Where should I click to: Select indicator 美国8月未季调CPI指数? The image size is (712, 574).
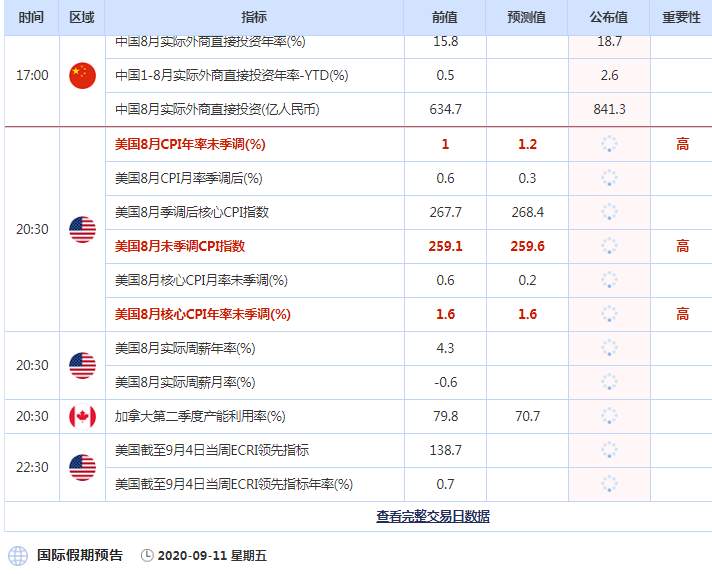180,246
